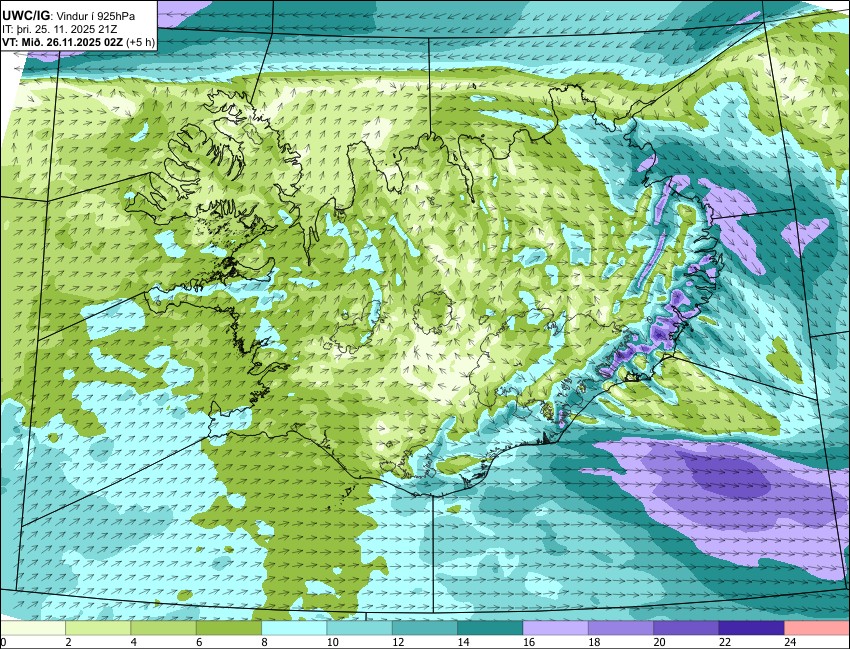The height and width of the screenshot is (649, 850).
Task: Click the 10–12 m/s light teal legend swatch
Action: click(359, 628)
